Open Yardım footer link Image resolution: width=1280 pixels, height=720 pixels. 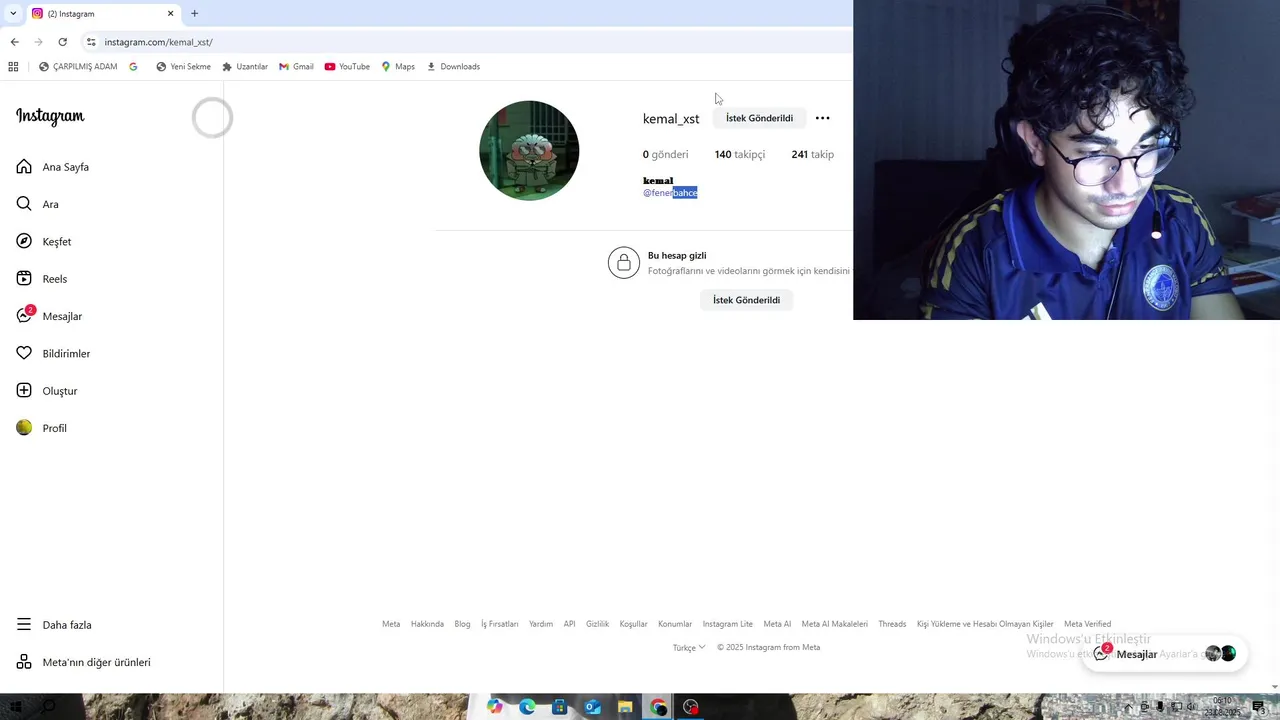tap(541, 624)
